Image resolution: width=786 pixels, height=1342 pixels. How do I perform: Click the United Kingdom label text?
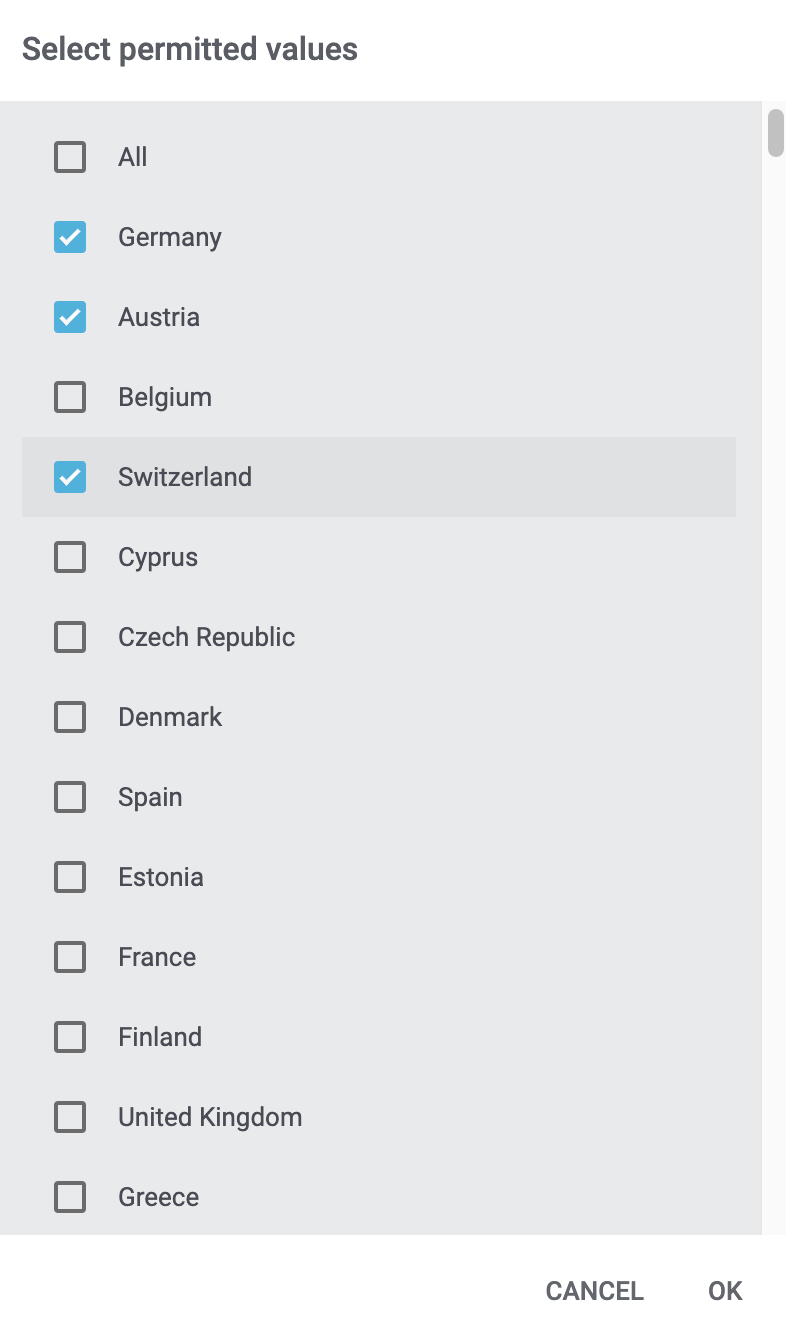click(x=210, y=1117)
